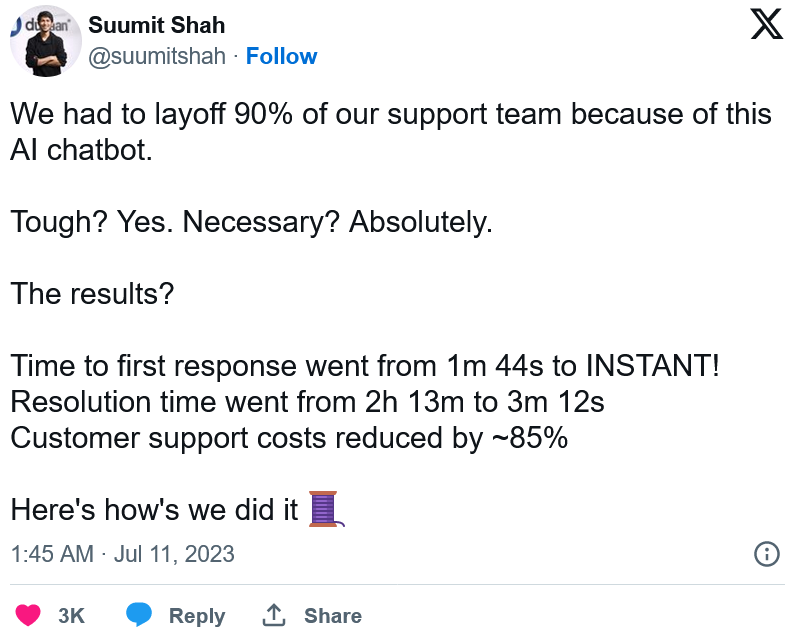Click the "Customer support costs reduced" line
Image resolution: width=792 pixels, height=639 pixels.
pos(289,437)
